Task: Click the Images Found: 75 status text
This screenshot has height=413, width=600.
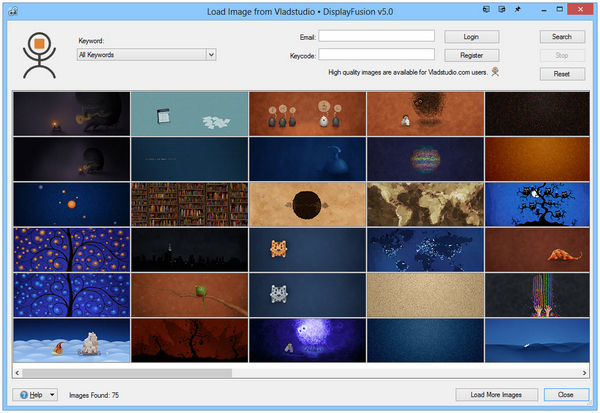Action: tap(94, 395)
